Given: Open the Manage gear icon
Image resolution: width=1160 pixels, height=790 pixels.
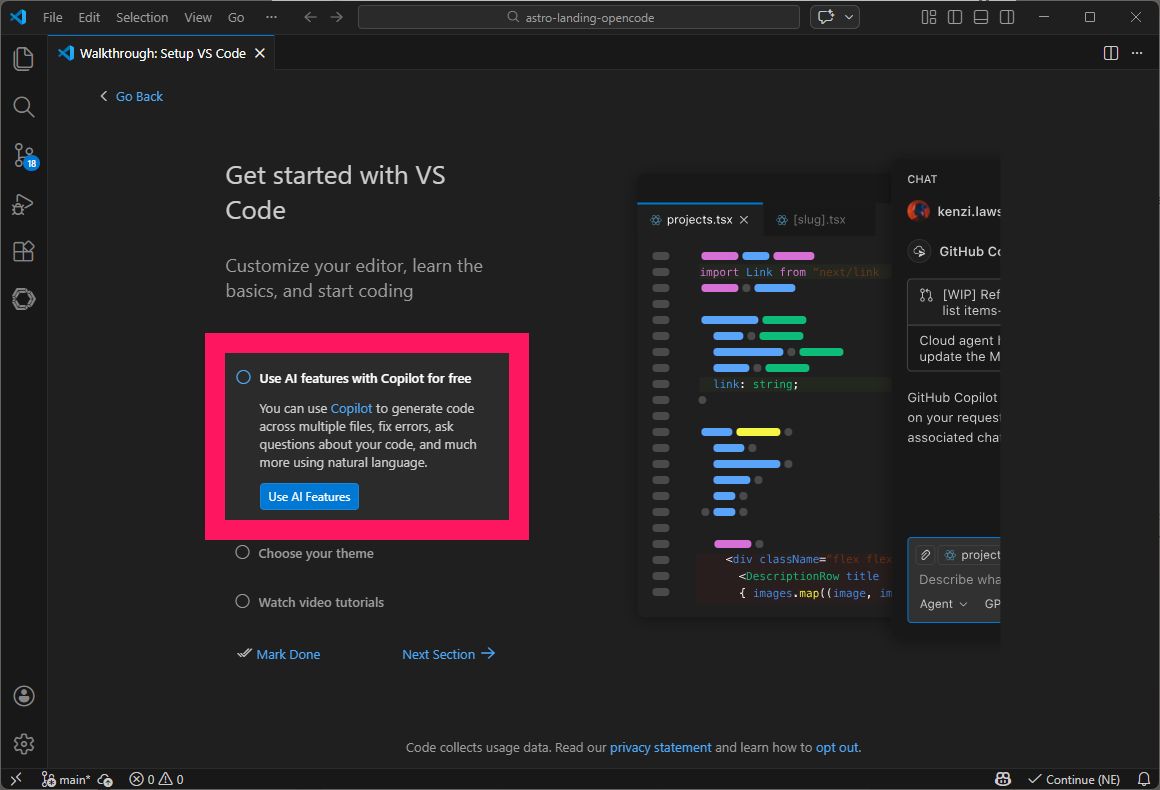Looking at the screenshot, I should pos(24,743).
